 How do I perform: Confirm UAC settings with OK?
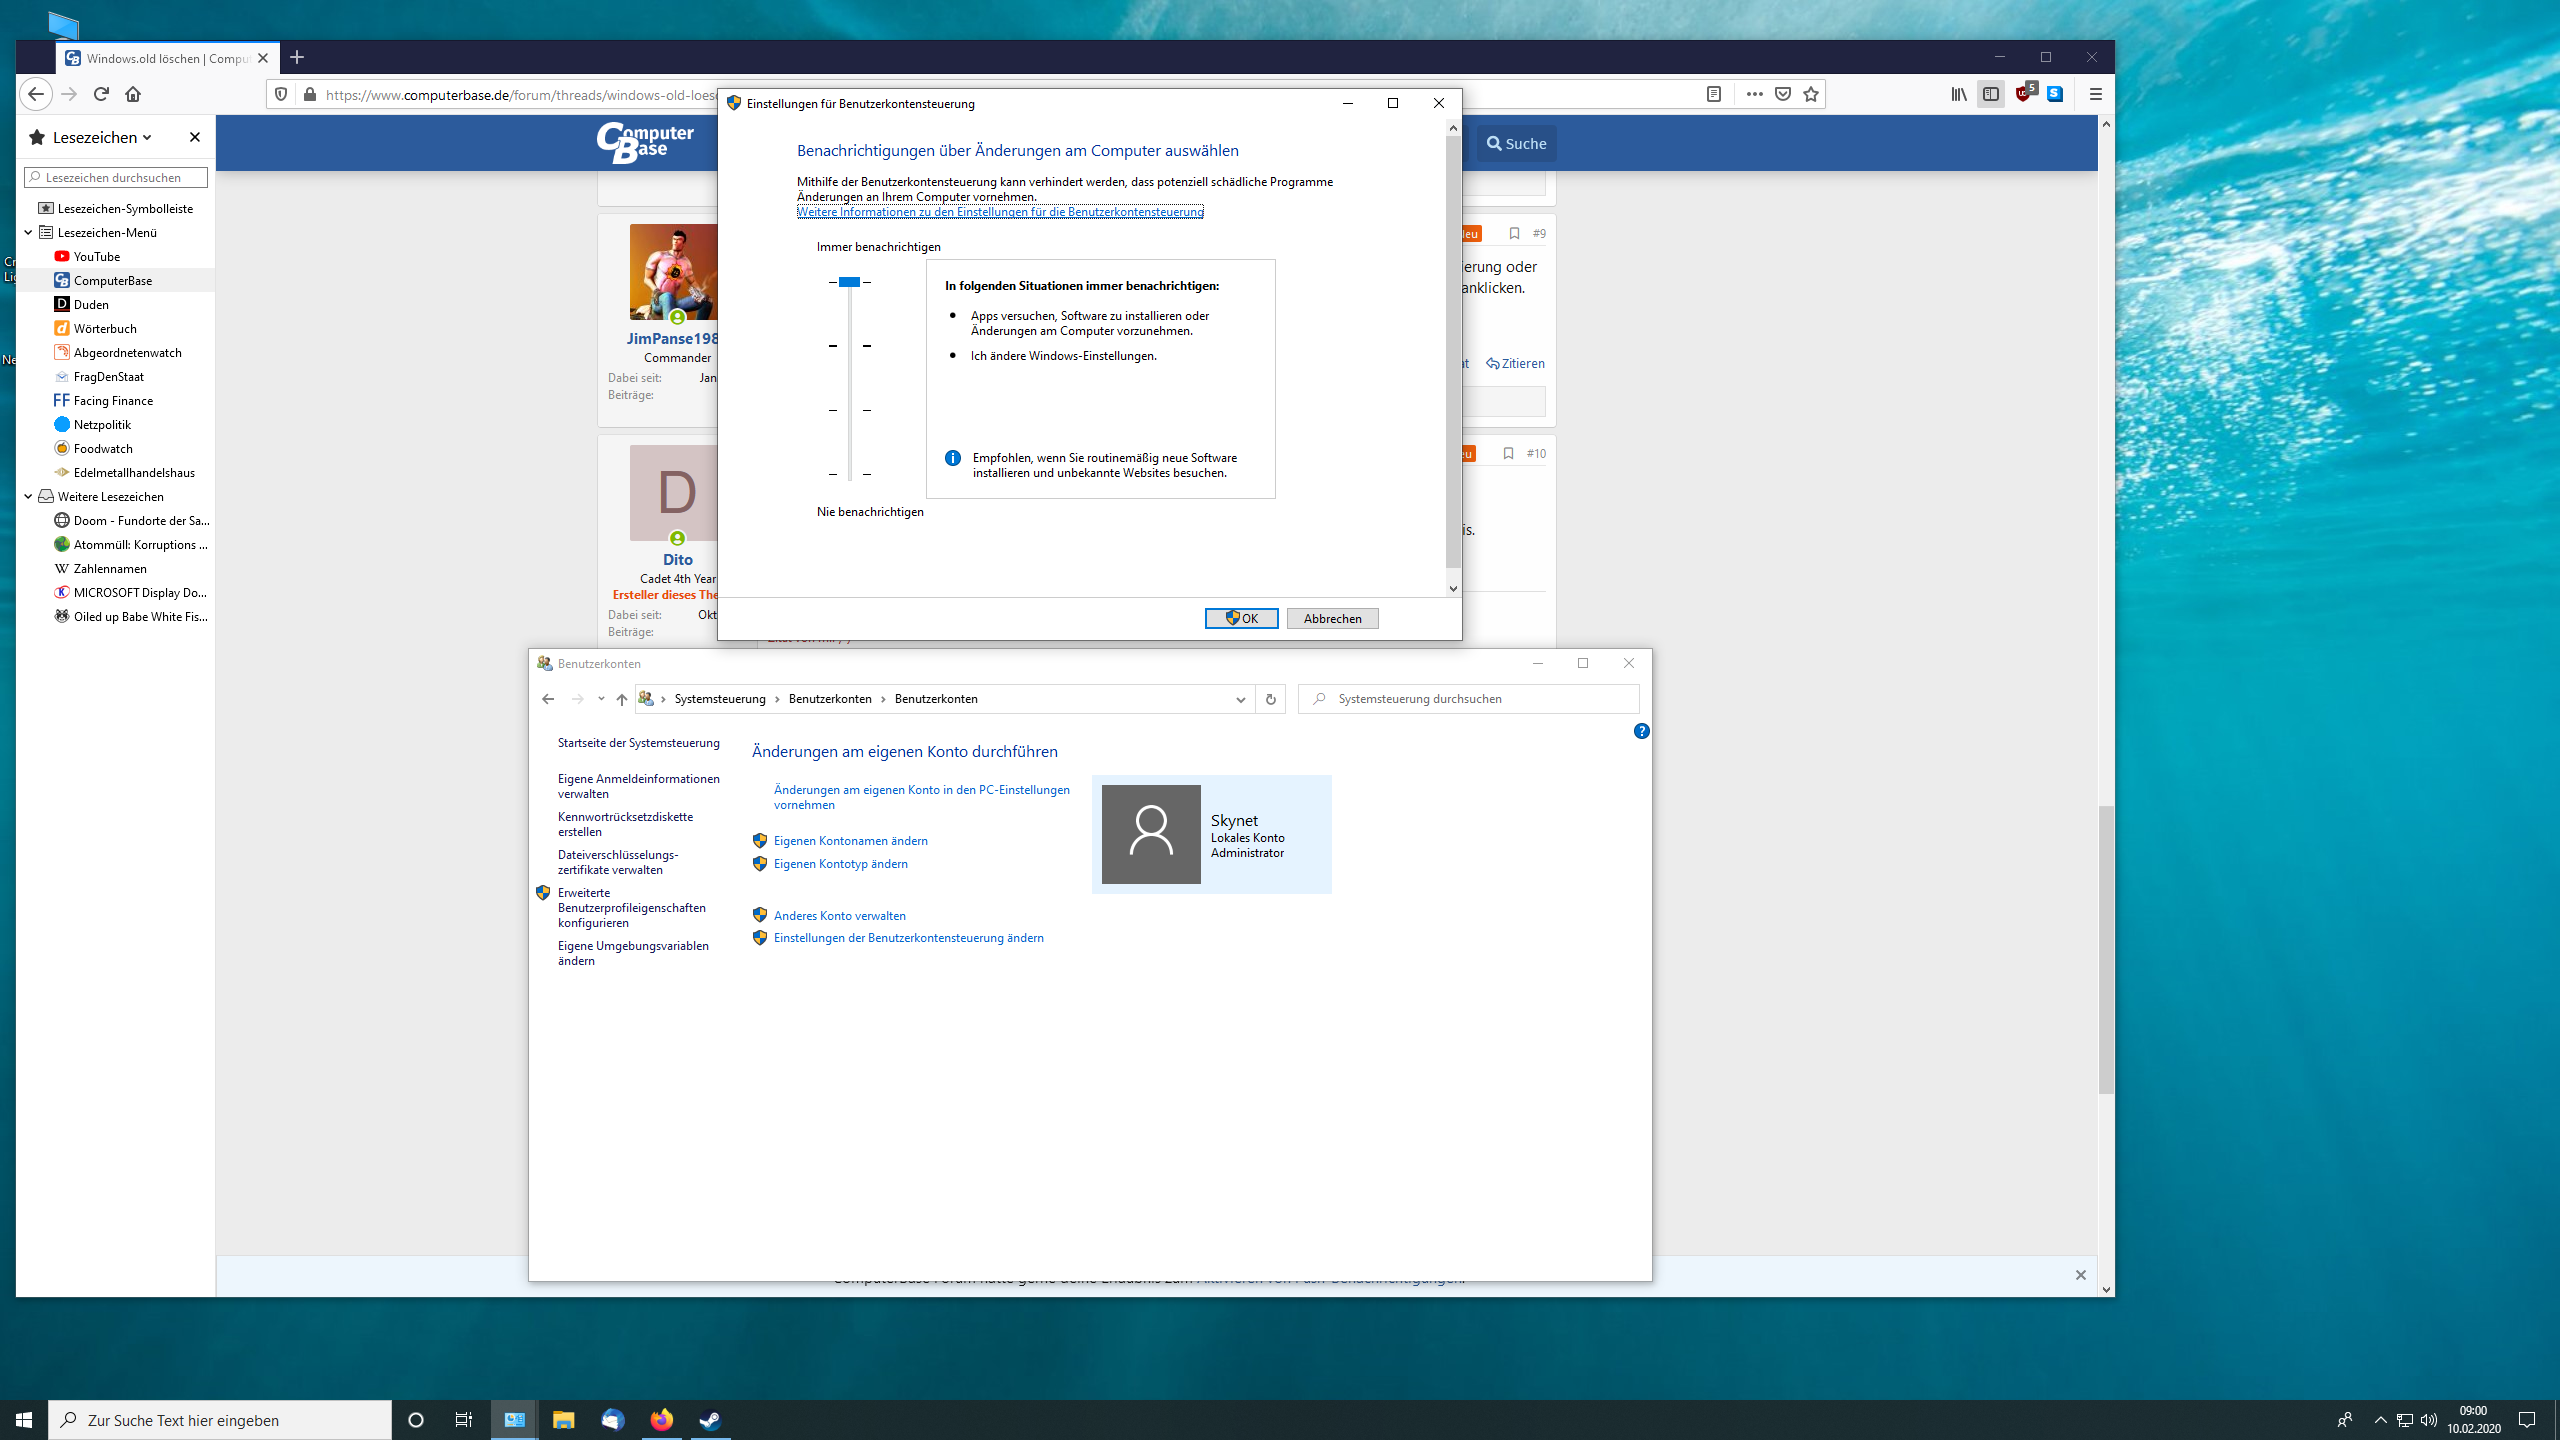click(1241, 619)
